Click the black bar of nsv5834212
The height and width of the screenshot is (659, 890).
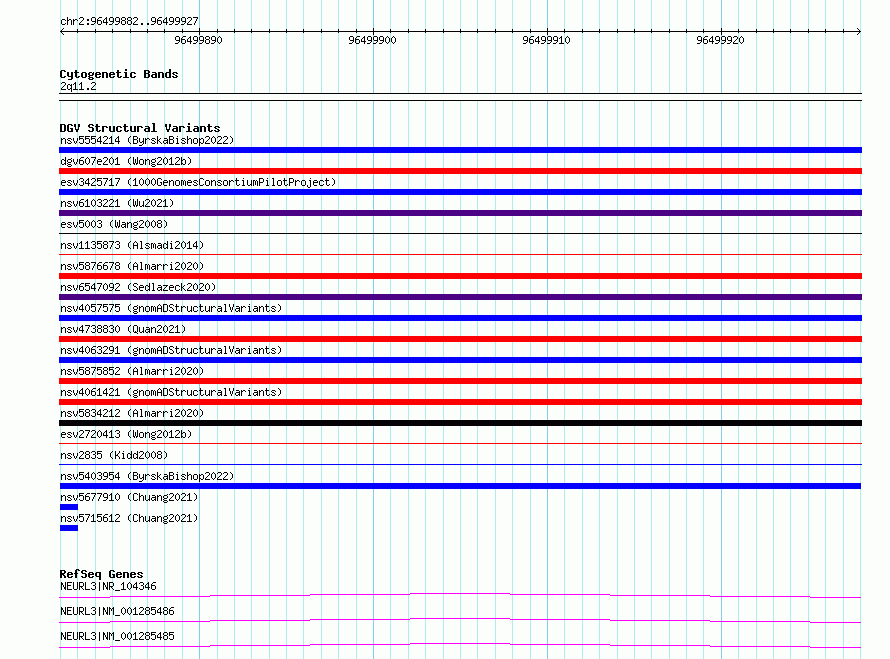click(460, 423)
